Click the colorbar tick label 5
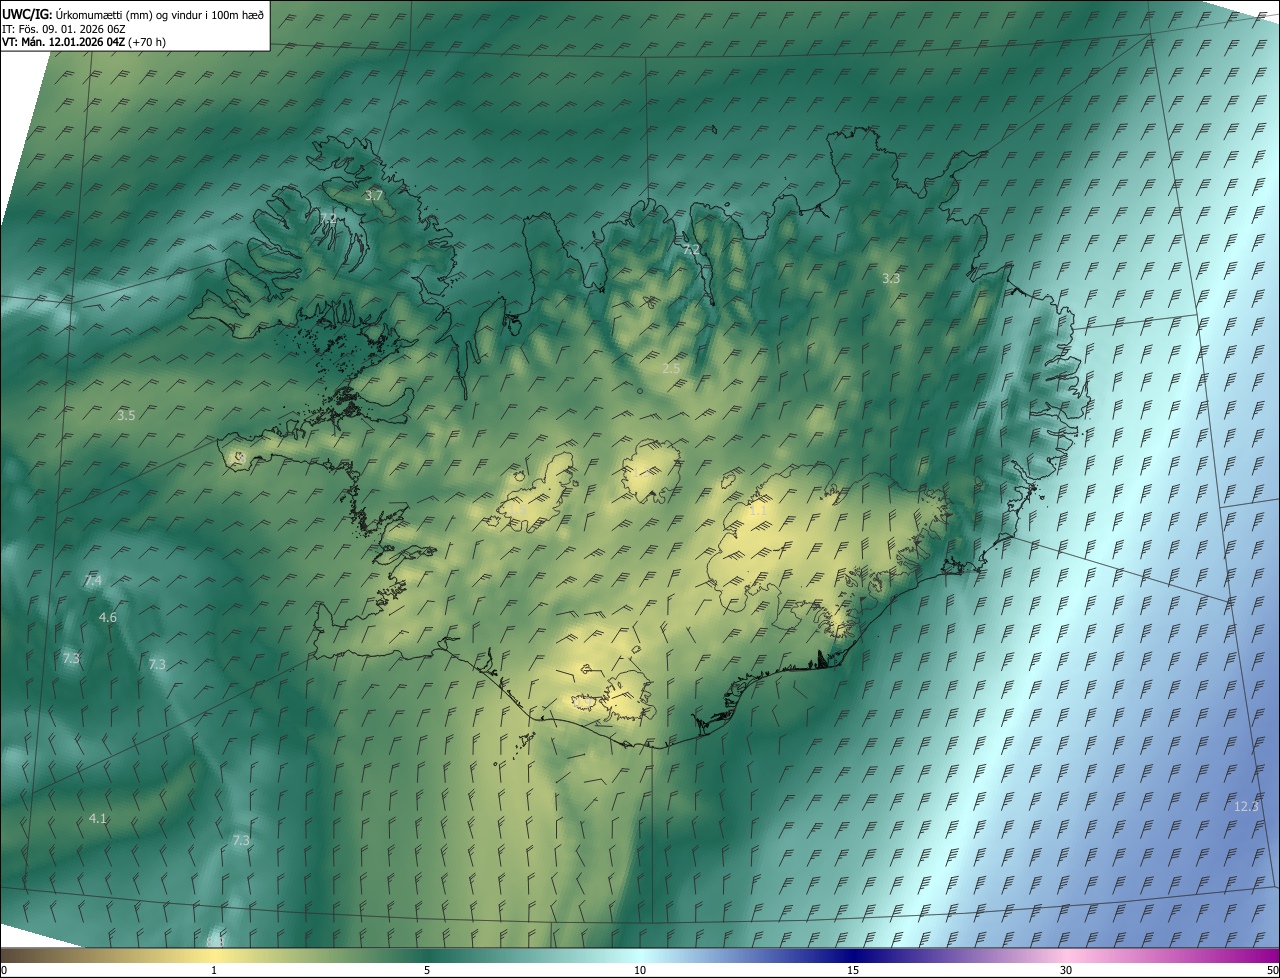 (427, 970)
